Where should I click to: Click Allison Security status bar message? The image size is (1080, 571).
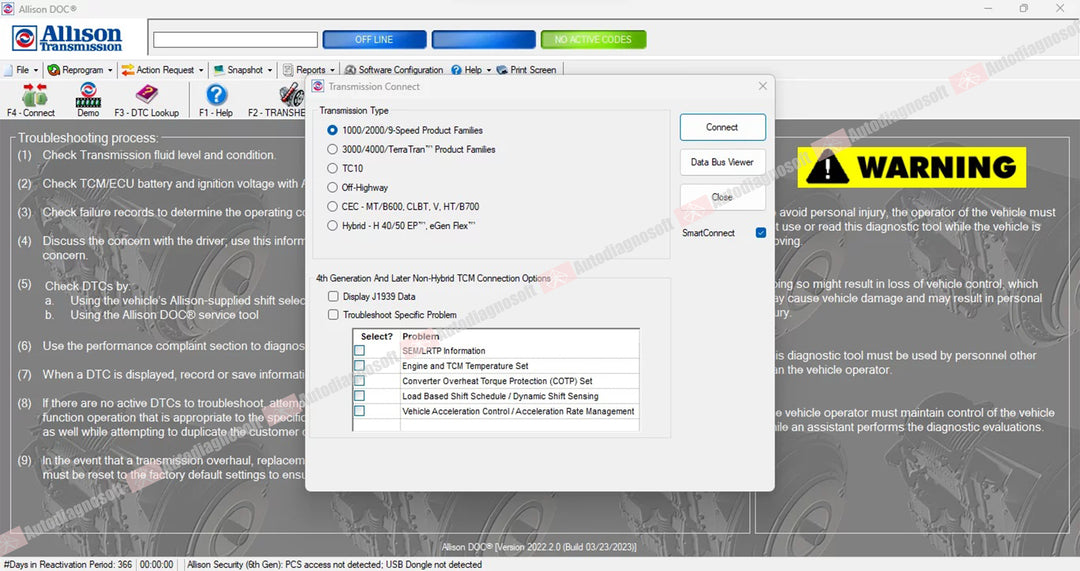(x=334, y=565)
